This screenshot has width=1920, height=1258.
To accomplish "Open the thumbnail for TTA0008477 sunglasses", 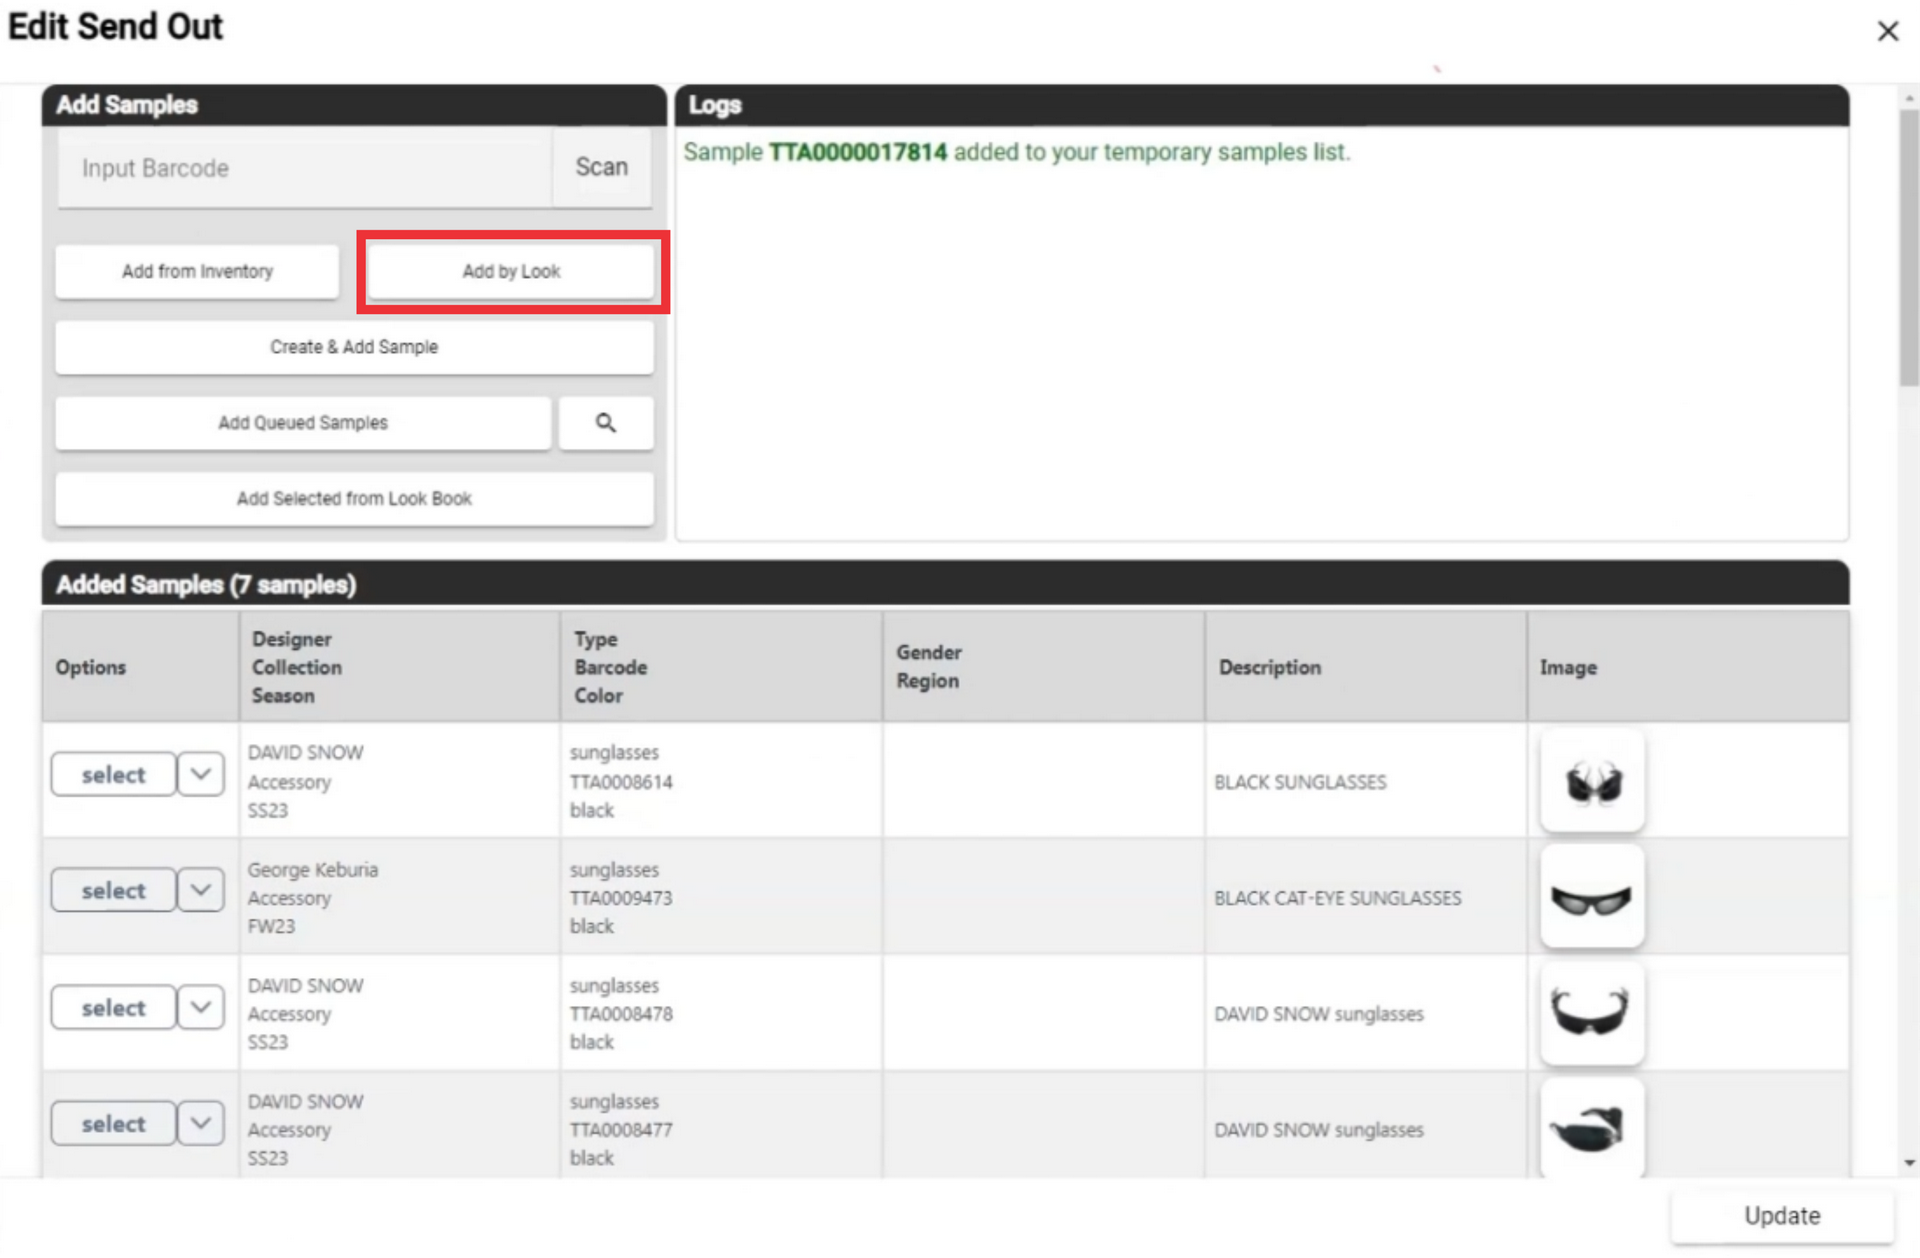I will pyautogui.click(x=1592, y=1128).
